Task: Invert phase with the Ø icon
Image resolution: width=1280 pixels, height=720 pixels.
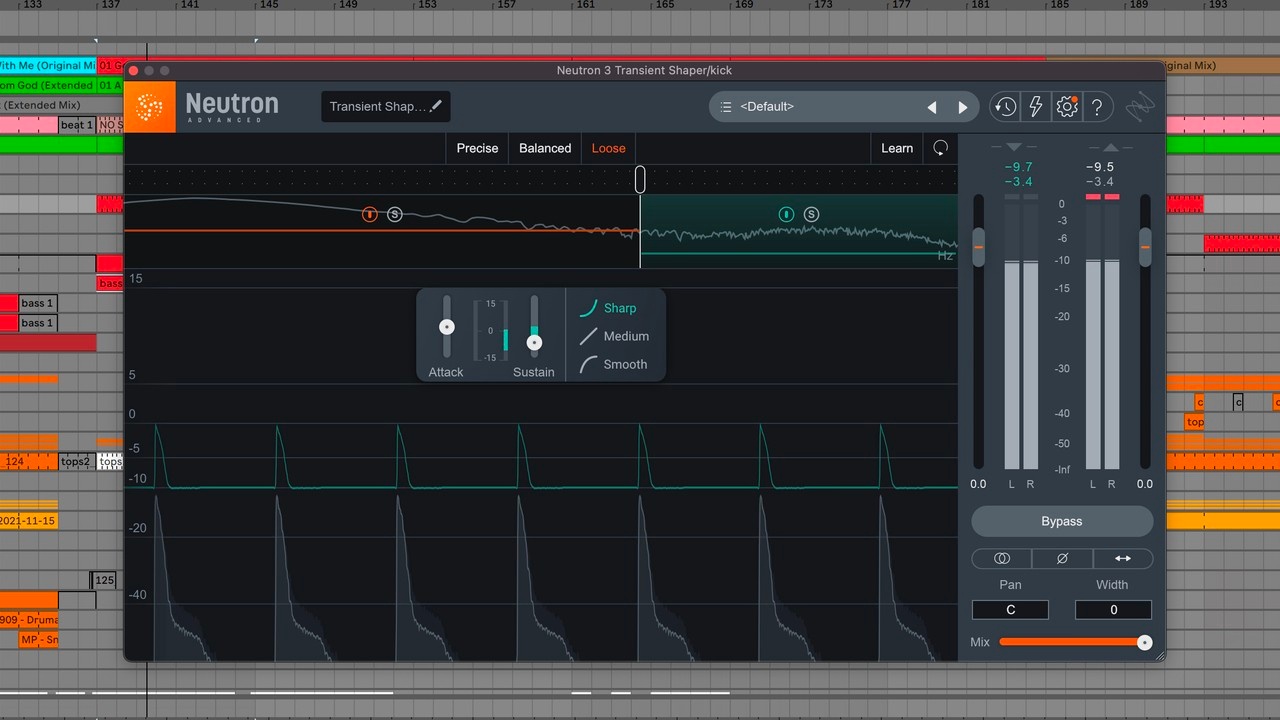Action: (x=1062, y=559)
